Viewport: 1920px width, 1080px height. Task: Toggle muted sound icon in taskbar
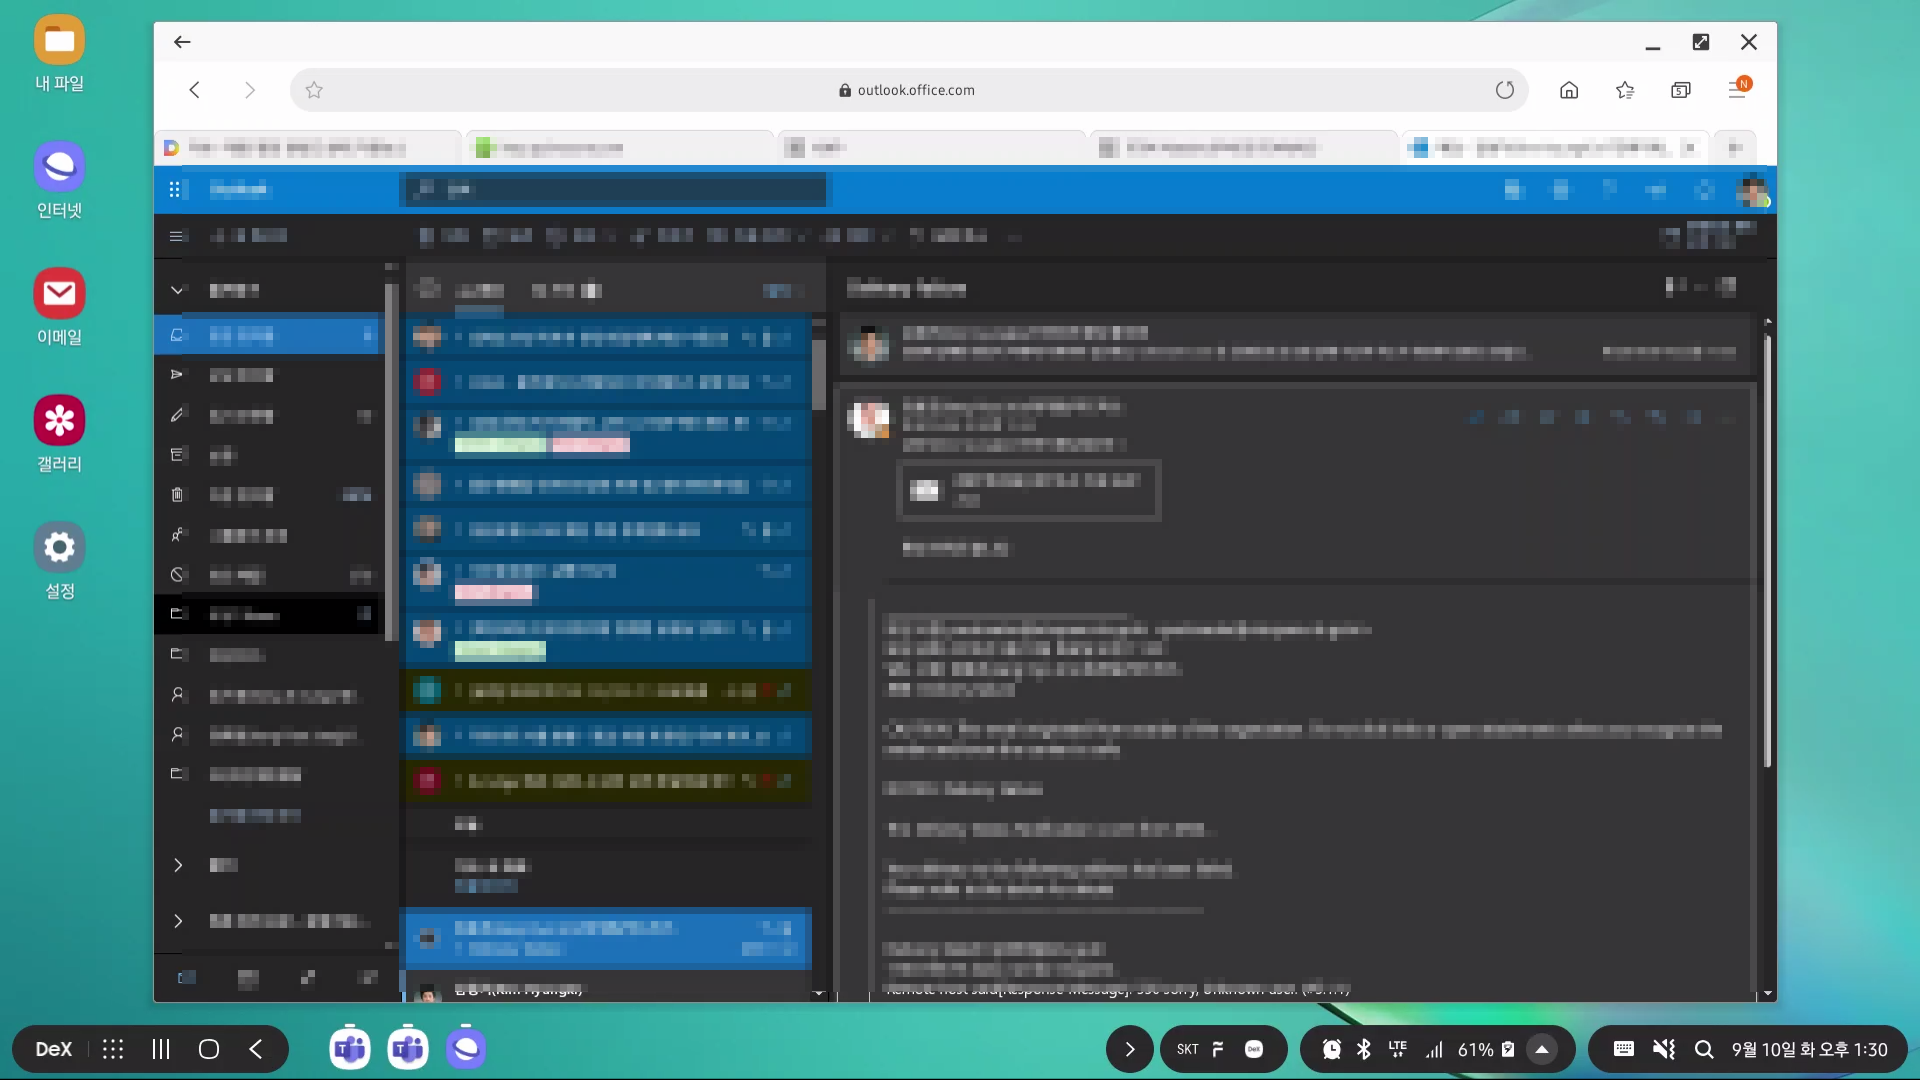pyautogui.click(x=1663, y=1049)
